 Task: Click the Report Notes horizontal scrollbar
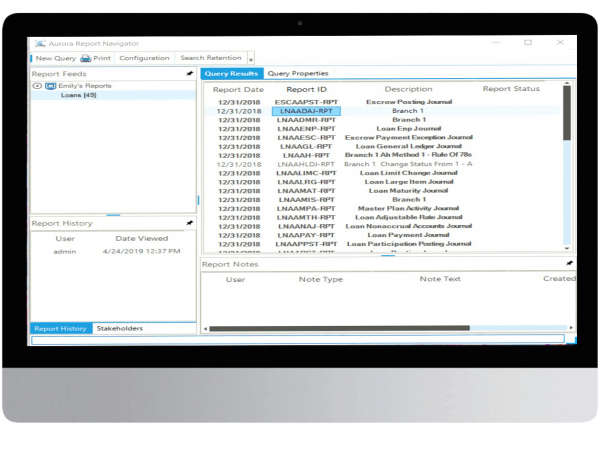click(380, 327)
